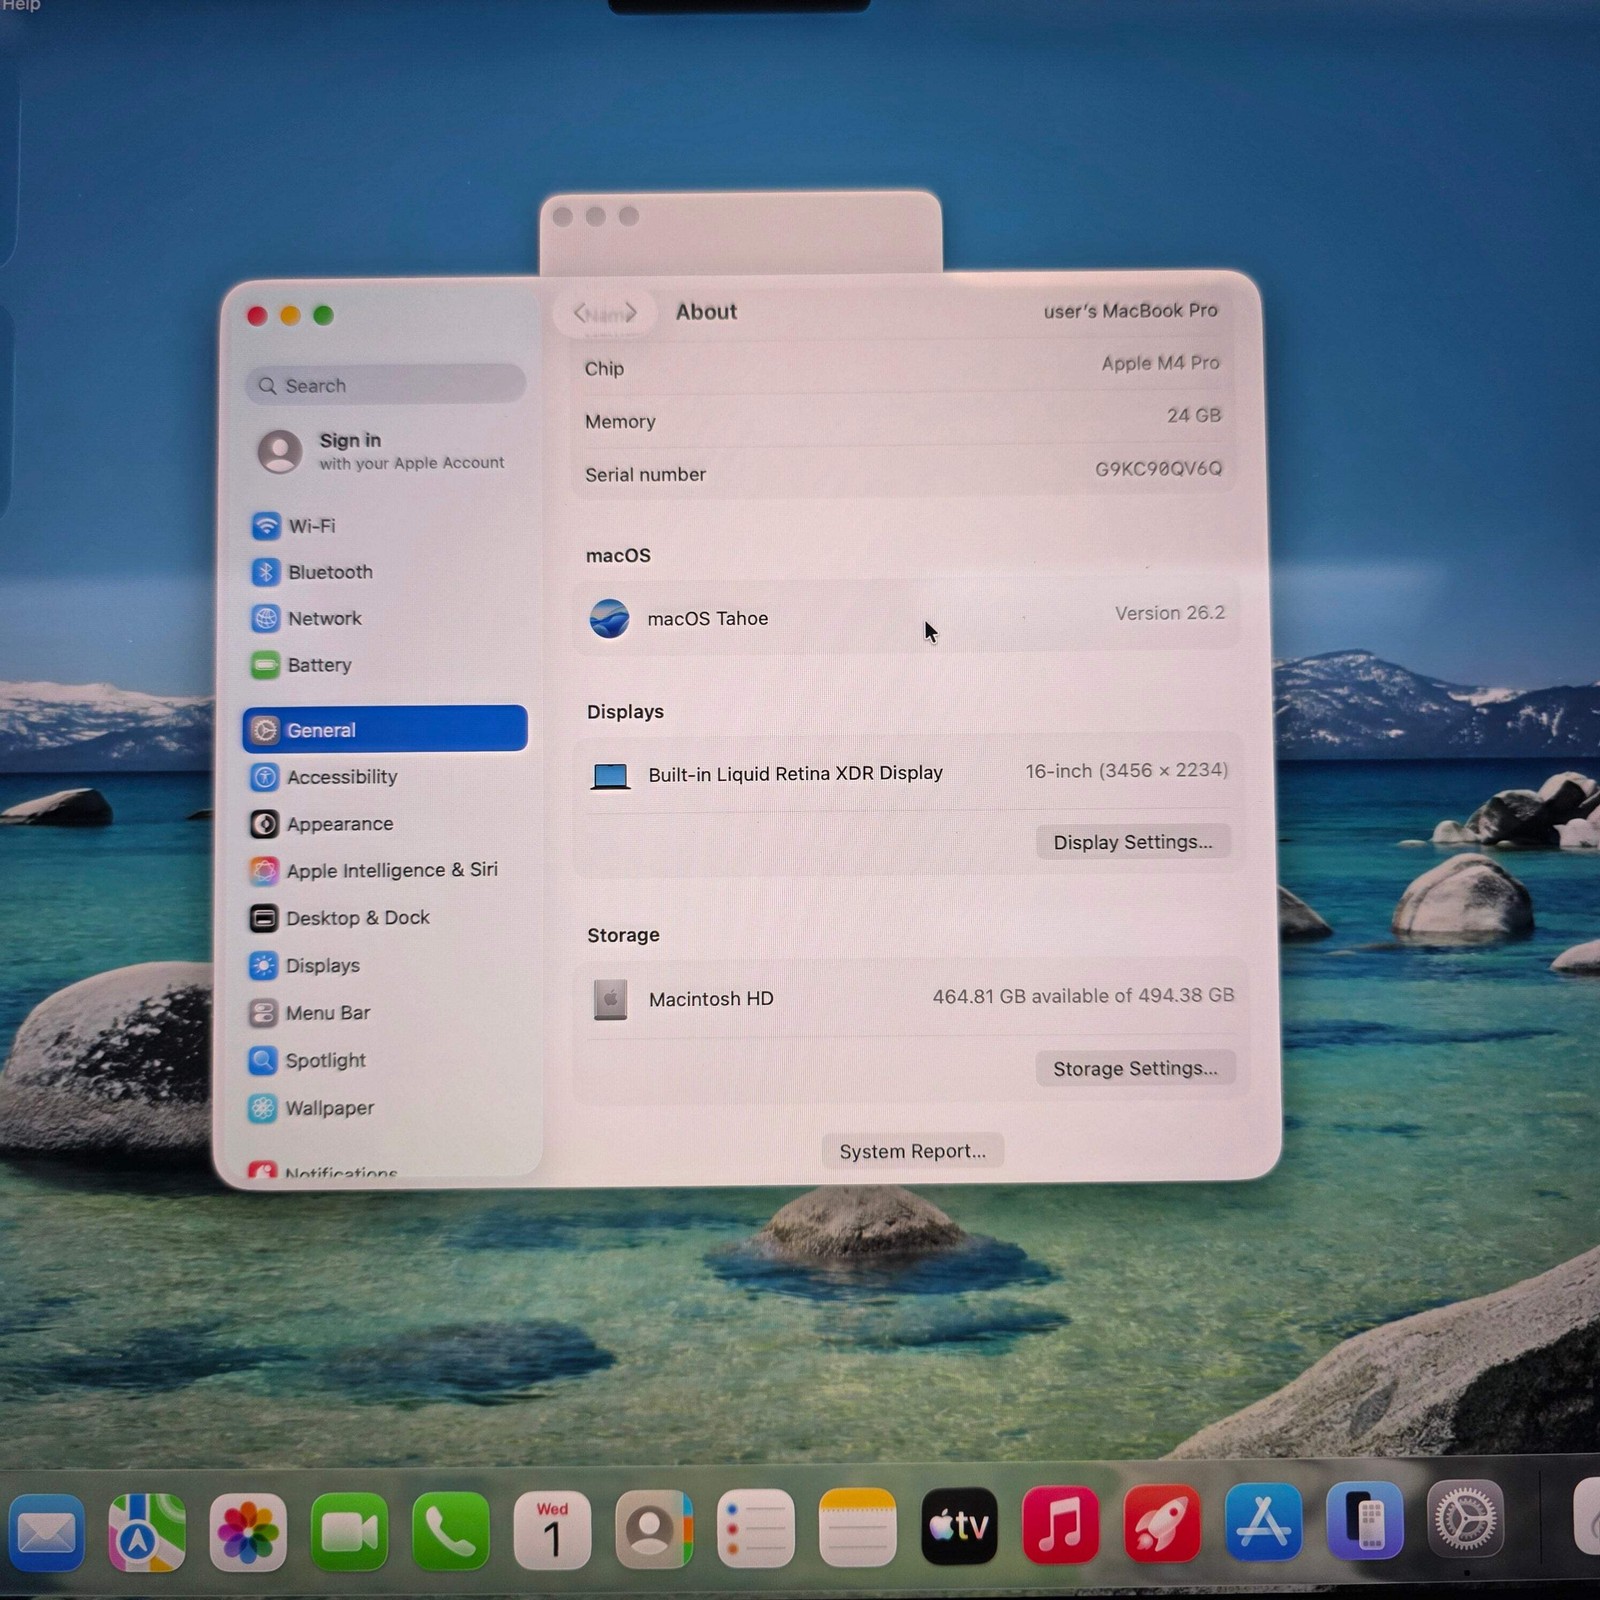
Task: Open the red rocket app in Dock
Action: pyautogui.click(x=1162, y=1524)
